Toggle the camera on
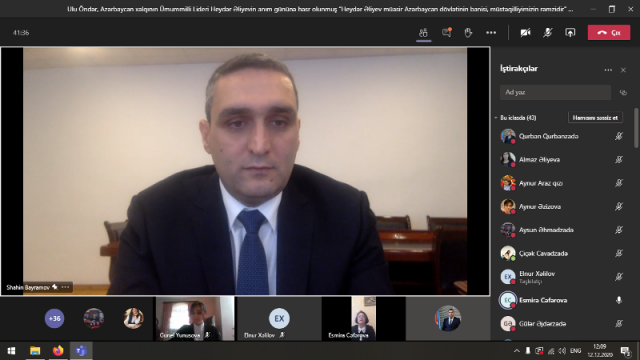This screenshot has width=640, height=360. click(525, 33)
